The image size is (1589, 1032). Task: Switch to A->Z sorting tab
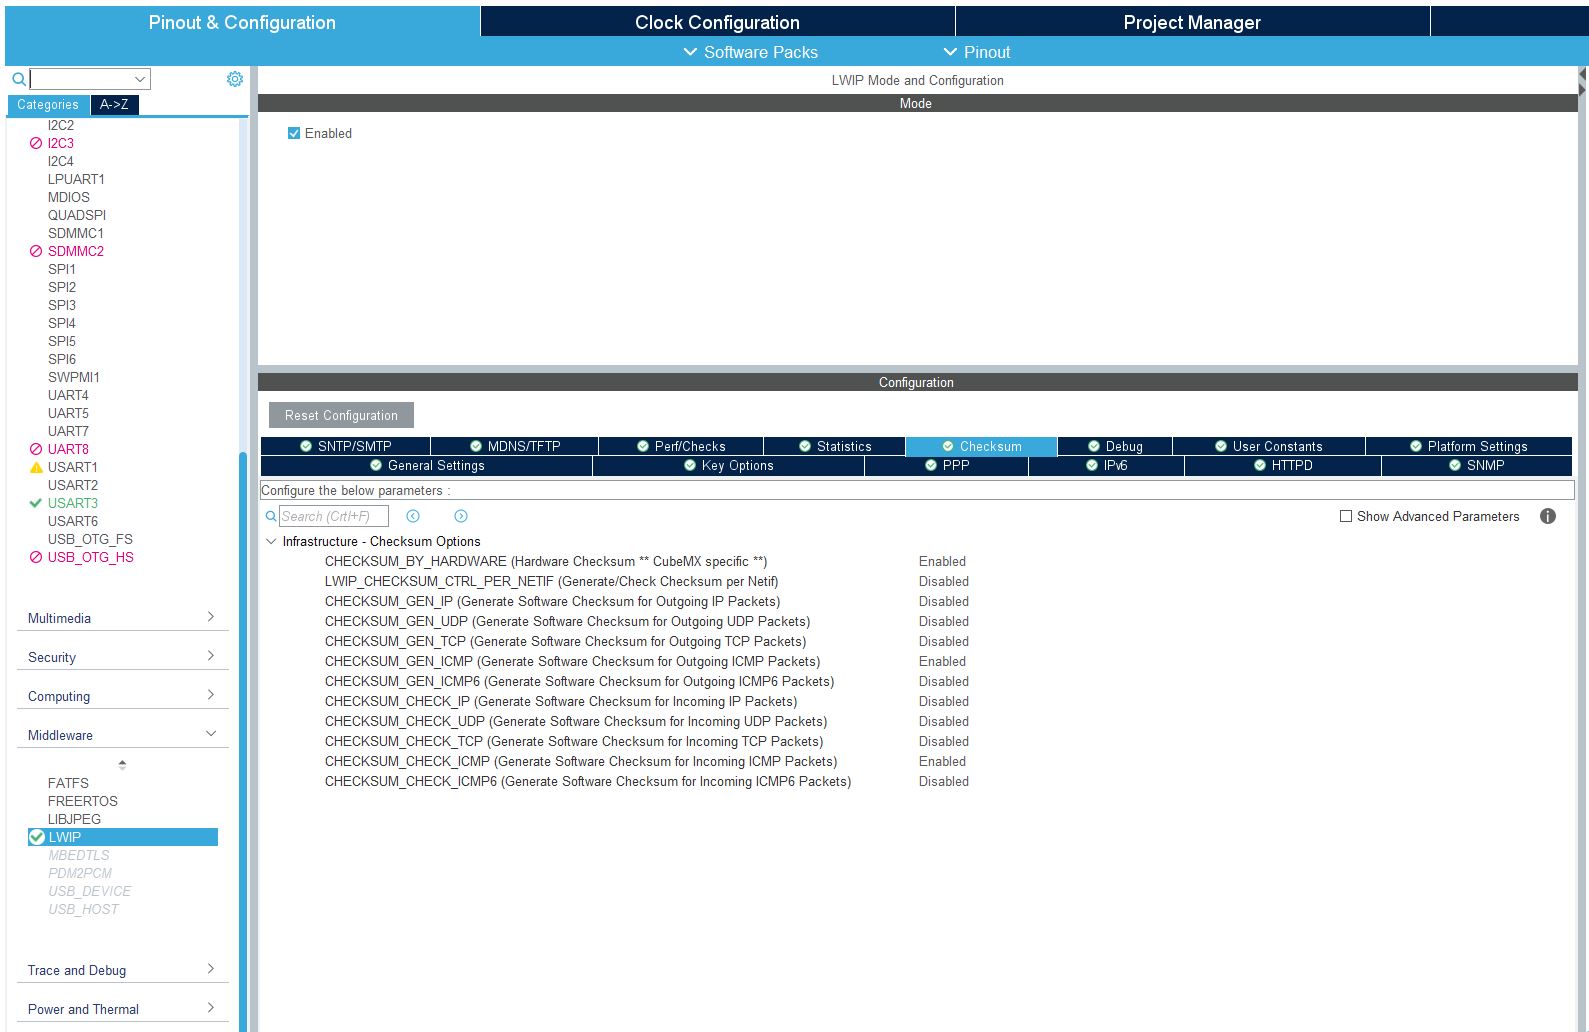pyautogui.click(x=114, y=104)
